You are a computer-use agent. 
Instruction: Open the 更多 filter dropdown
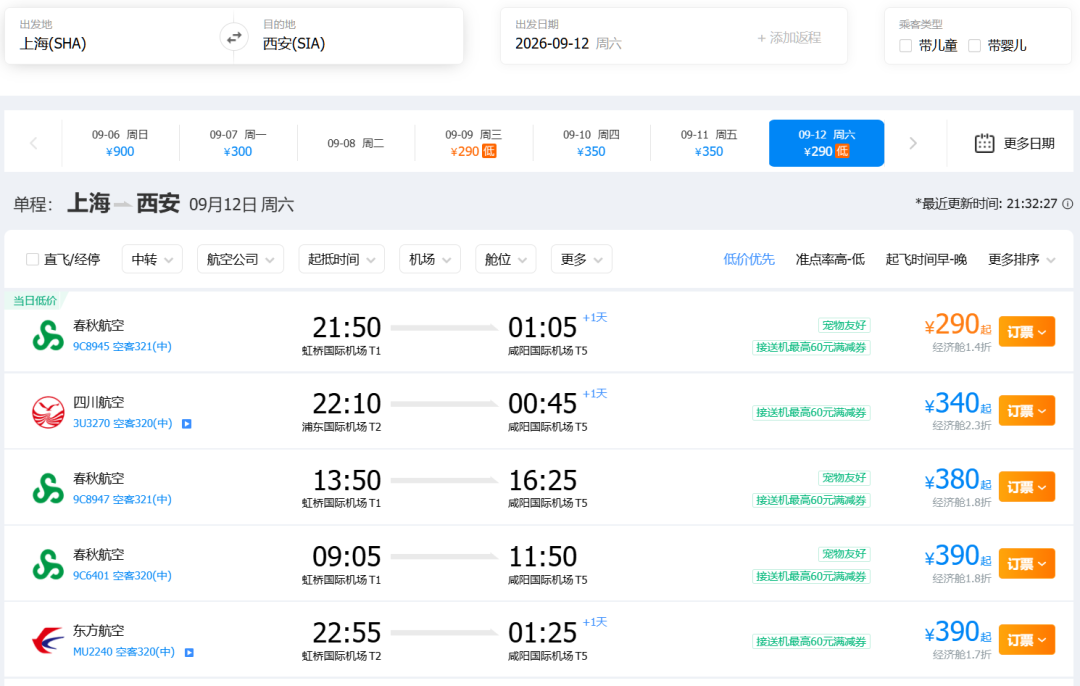tap(581, 260)
